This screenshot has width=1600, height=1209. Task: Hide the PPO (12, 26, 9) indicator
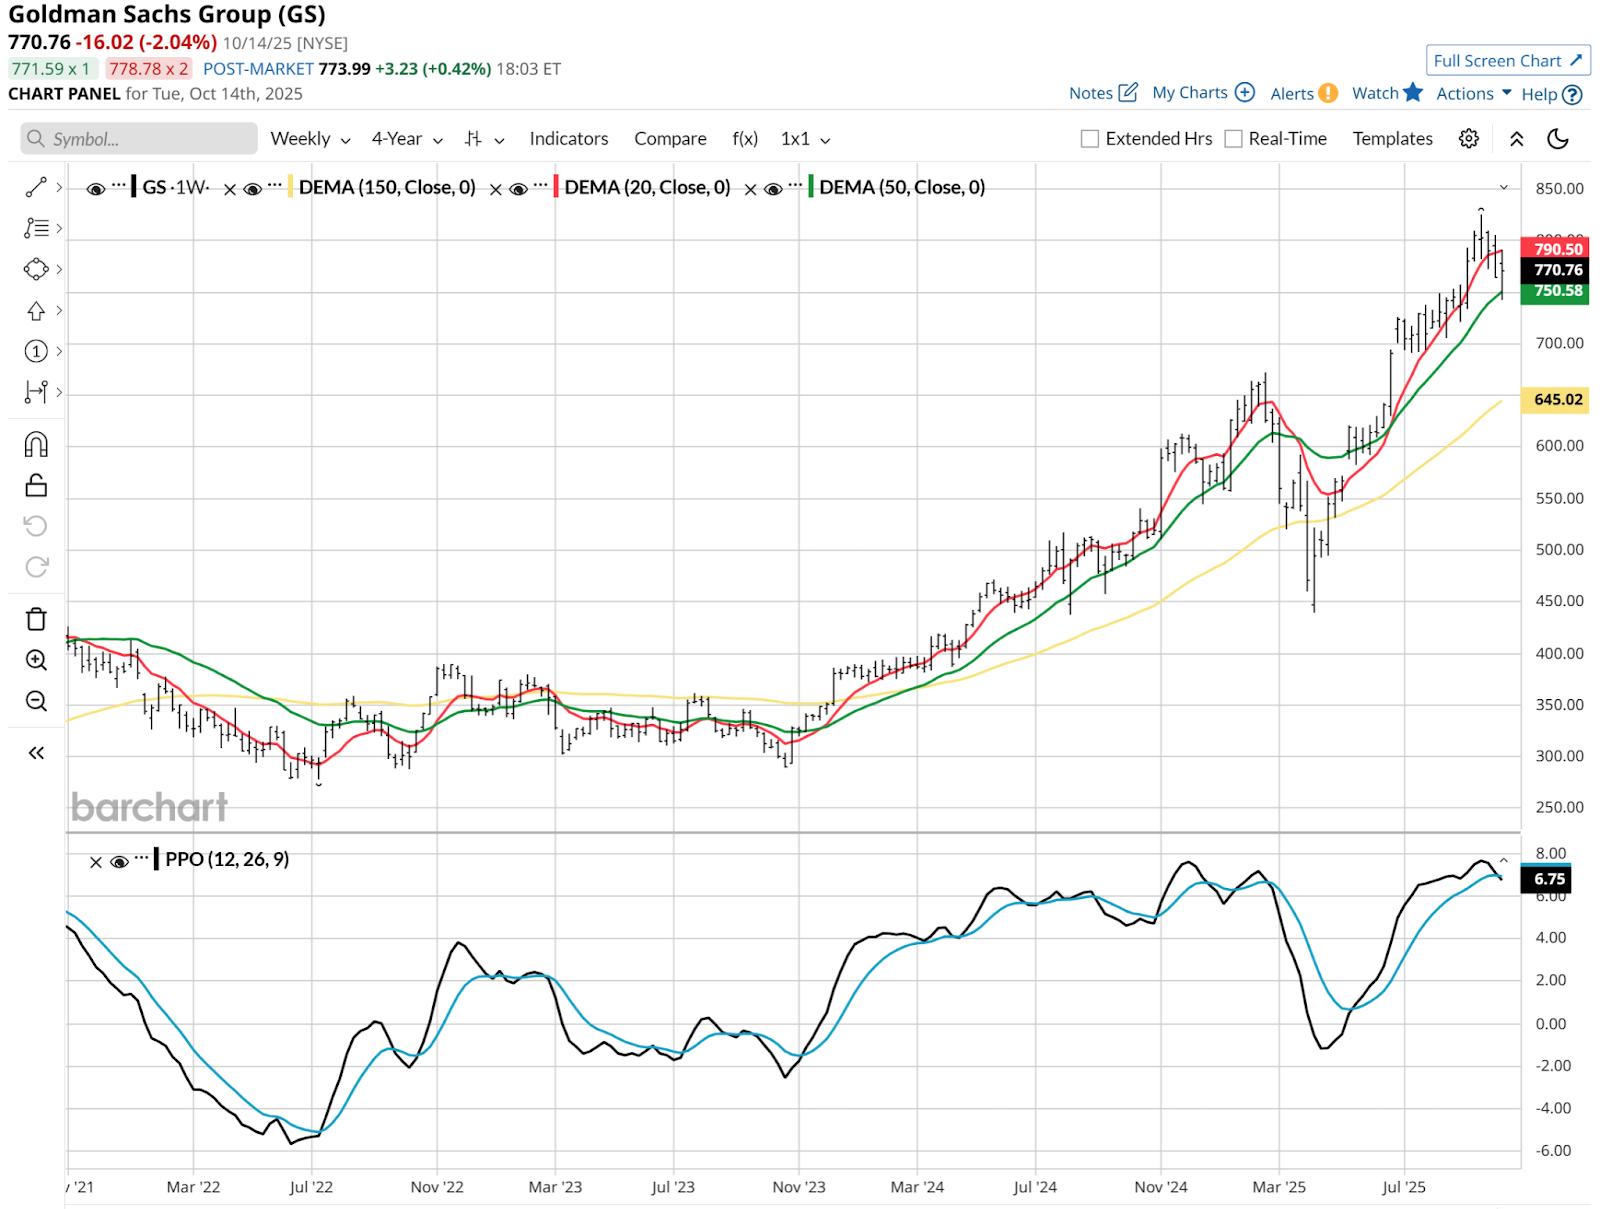(119, 861)
